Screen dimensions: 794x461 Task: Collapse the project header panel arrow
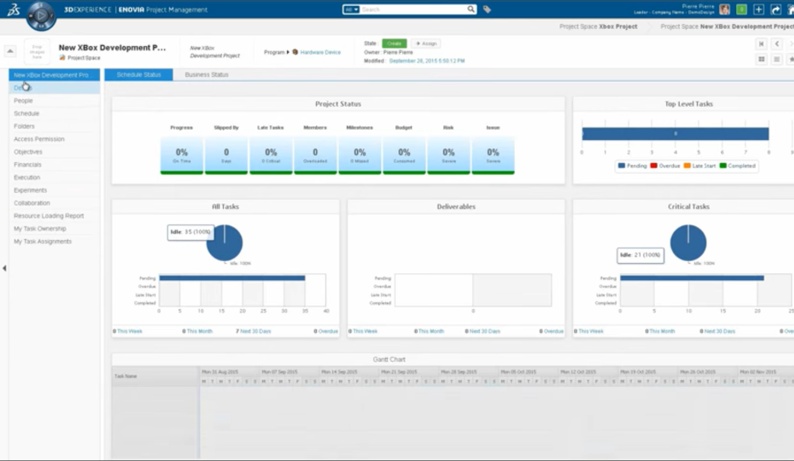[10, 51]
